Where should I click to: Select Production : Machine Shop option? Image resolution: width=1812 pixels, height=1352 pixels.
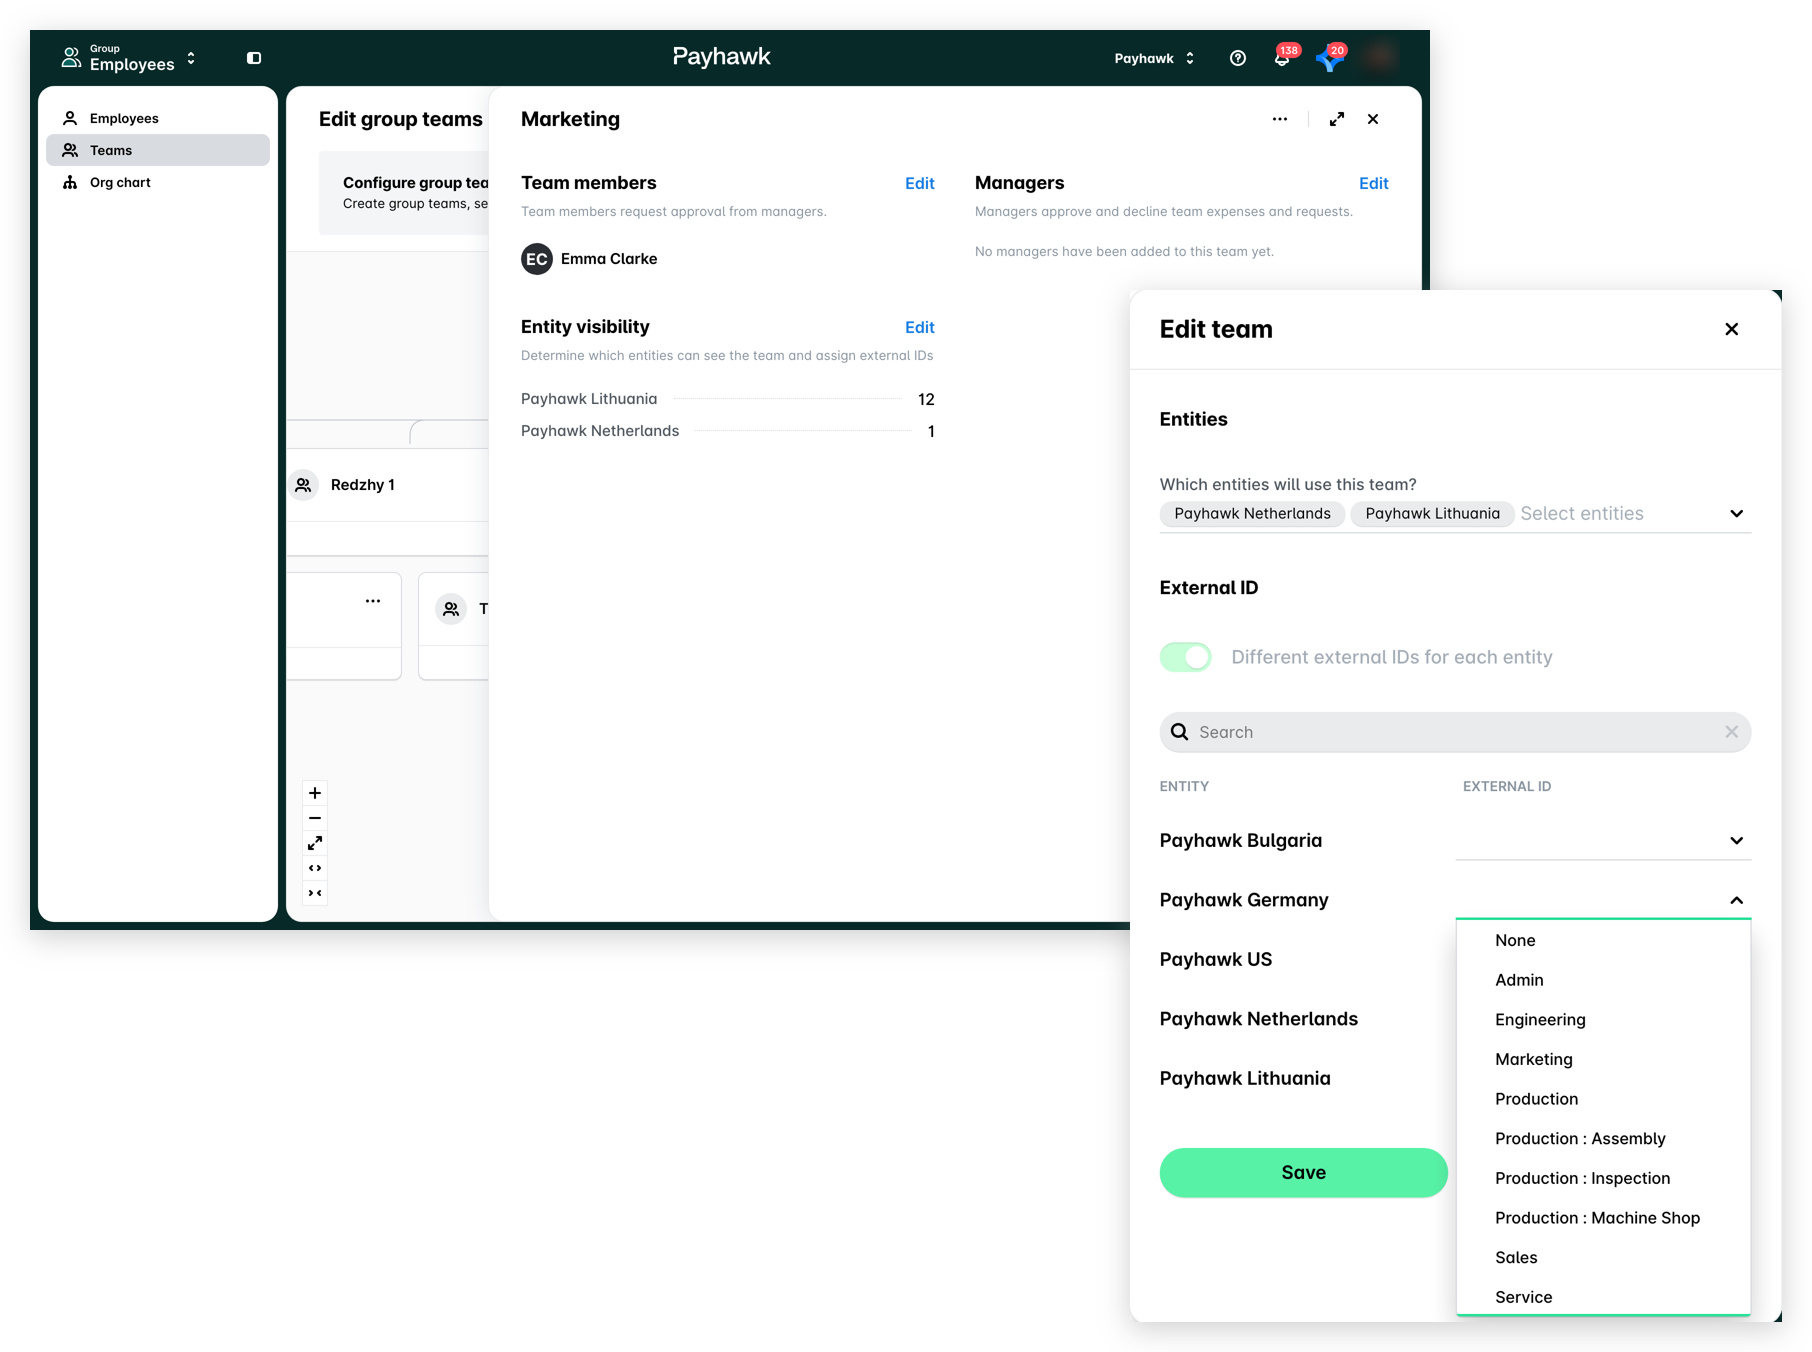pos(1603,1218)
